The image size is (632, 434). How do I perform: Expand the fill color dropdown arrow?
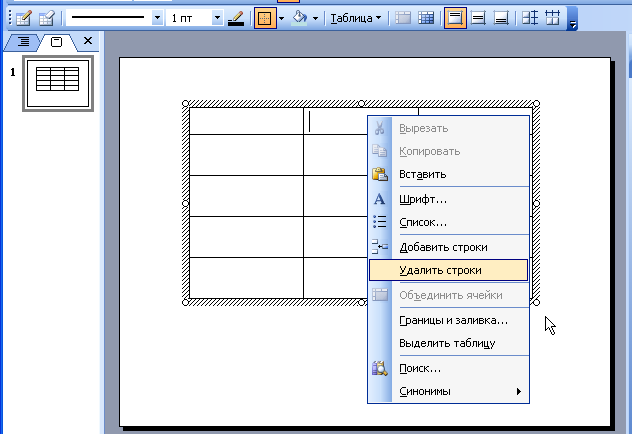point(315,18)
